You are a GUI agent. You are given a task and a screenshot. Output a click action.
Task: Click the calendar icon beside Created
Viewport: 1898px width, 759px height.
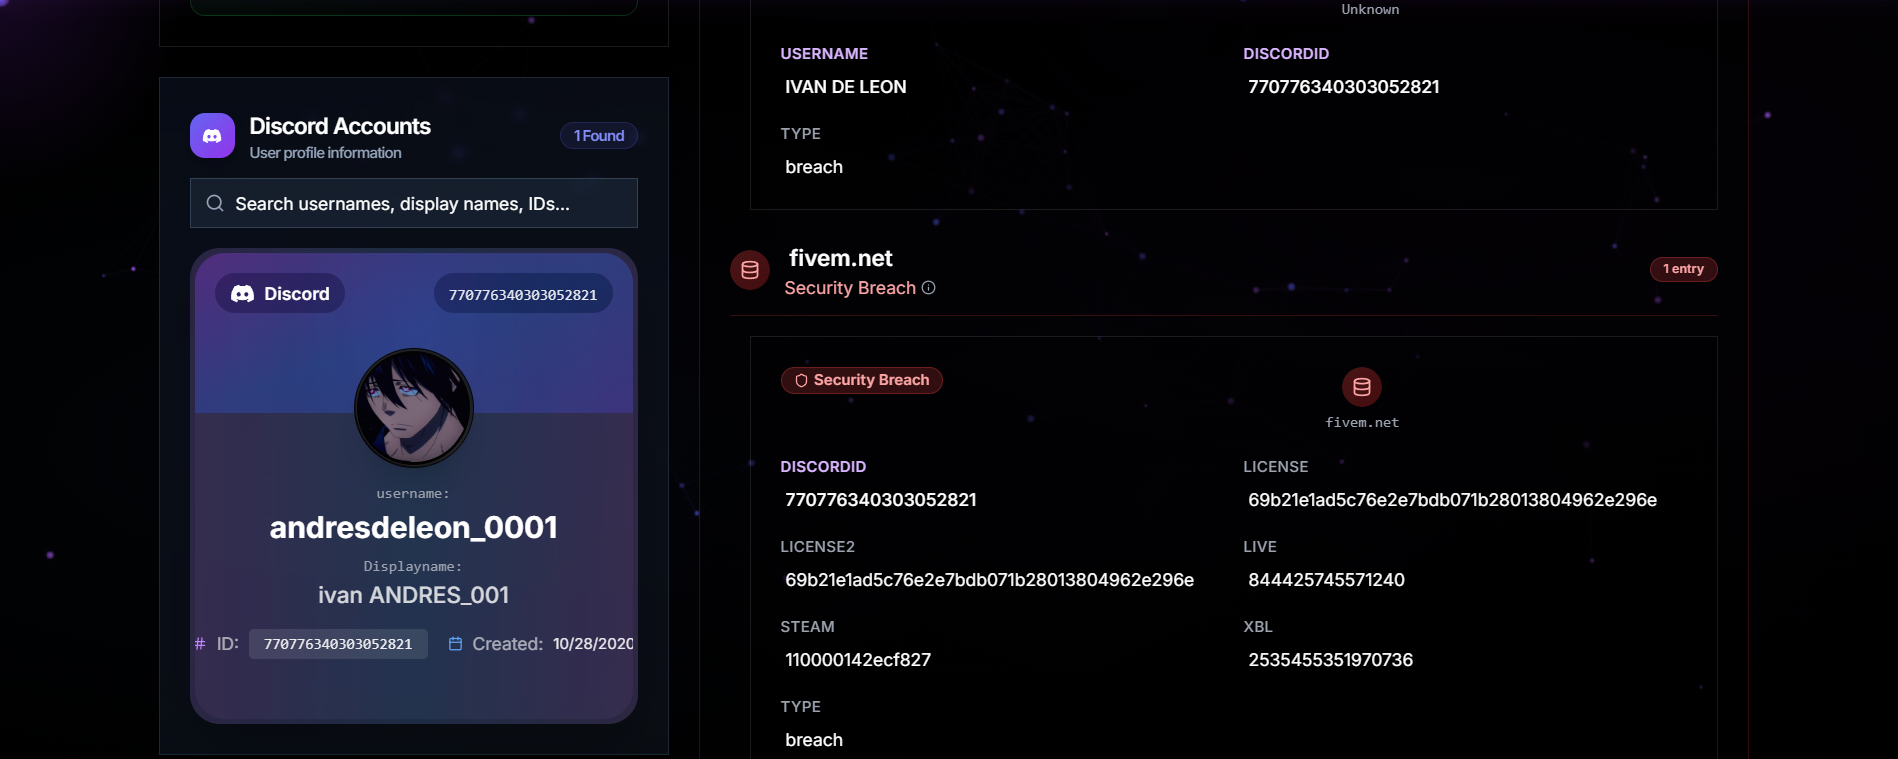point(455,644)
